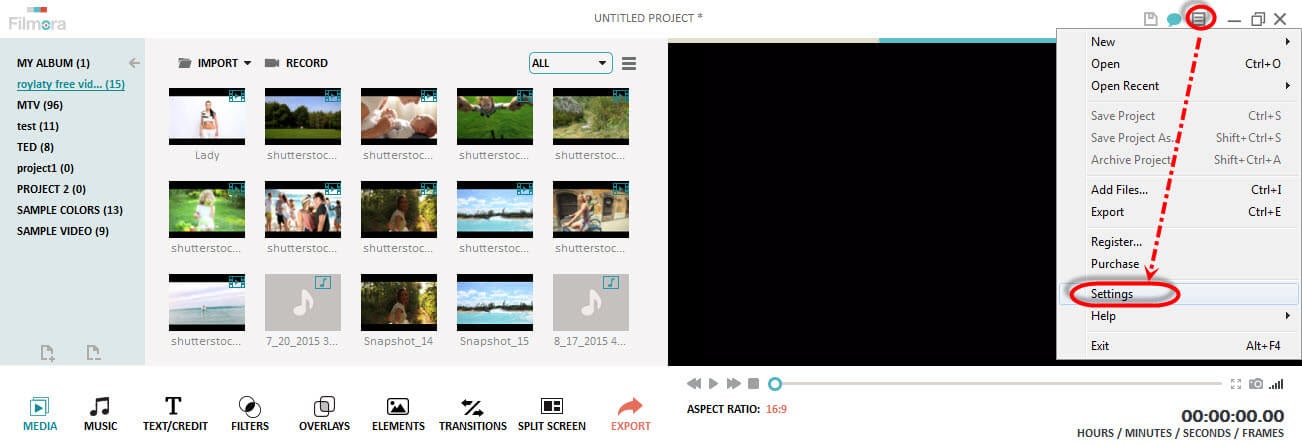Click the delete album icon

[x=93, y=352]
